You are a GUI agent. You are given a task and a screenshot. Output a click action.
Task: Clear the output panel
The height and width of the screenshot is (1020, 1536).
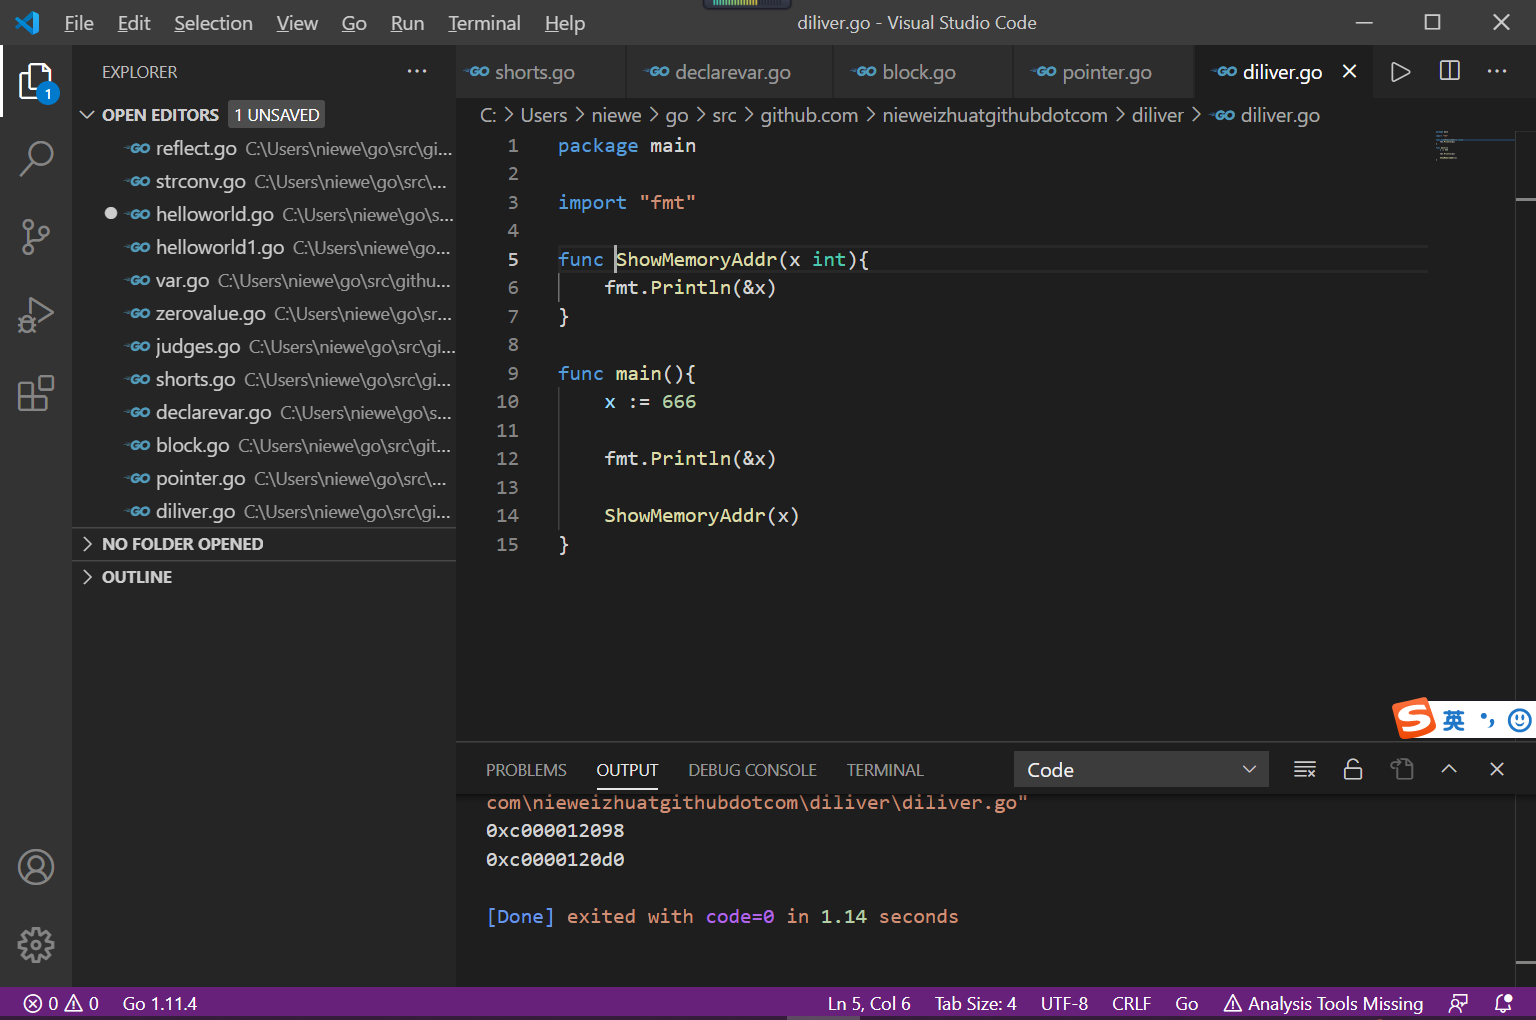click(1304, 769)
